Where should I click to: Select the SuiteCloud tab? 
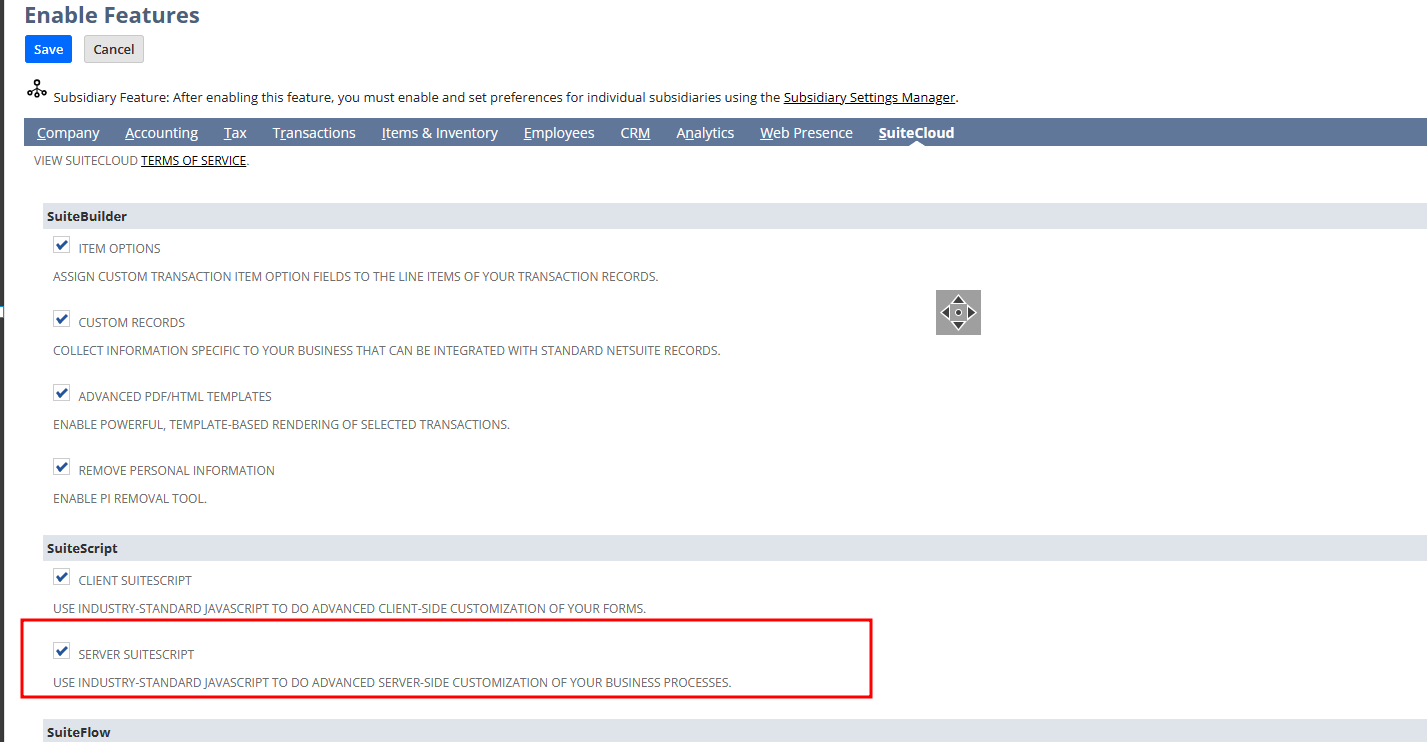[x=916, y=133]
